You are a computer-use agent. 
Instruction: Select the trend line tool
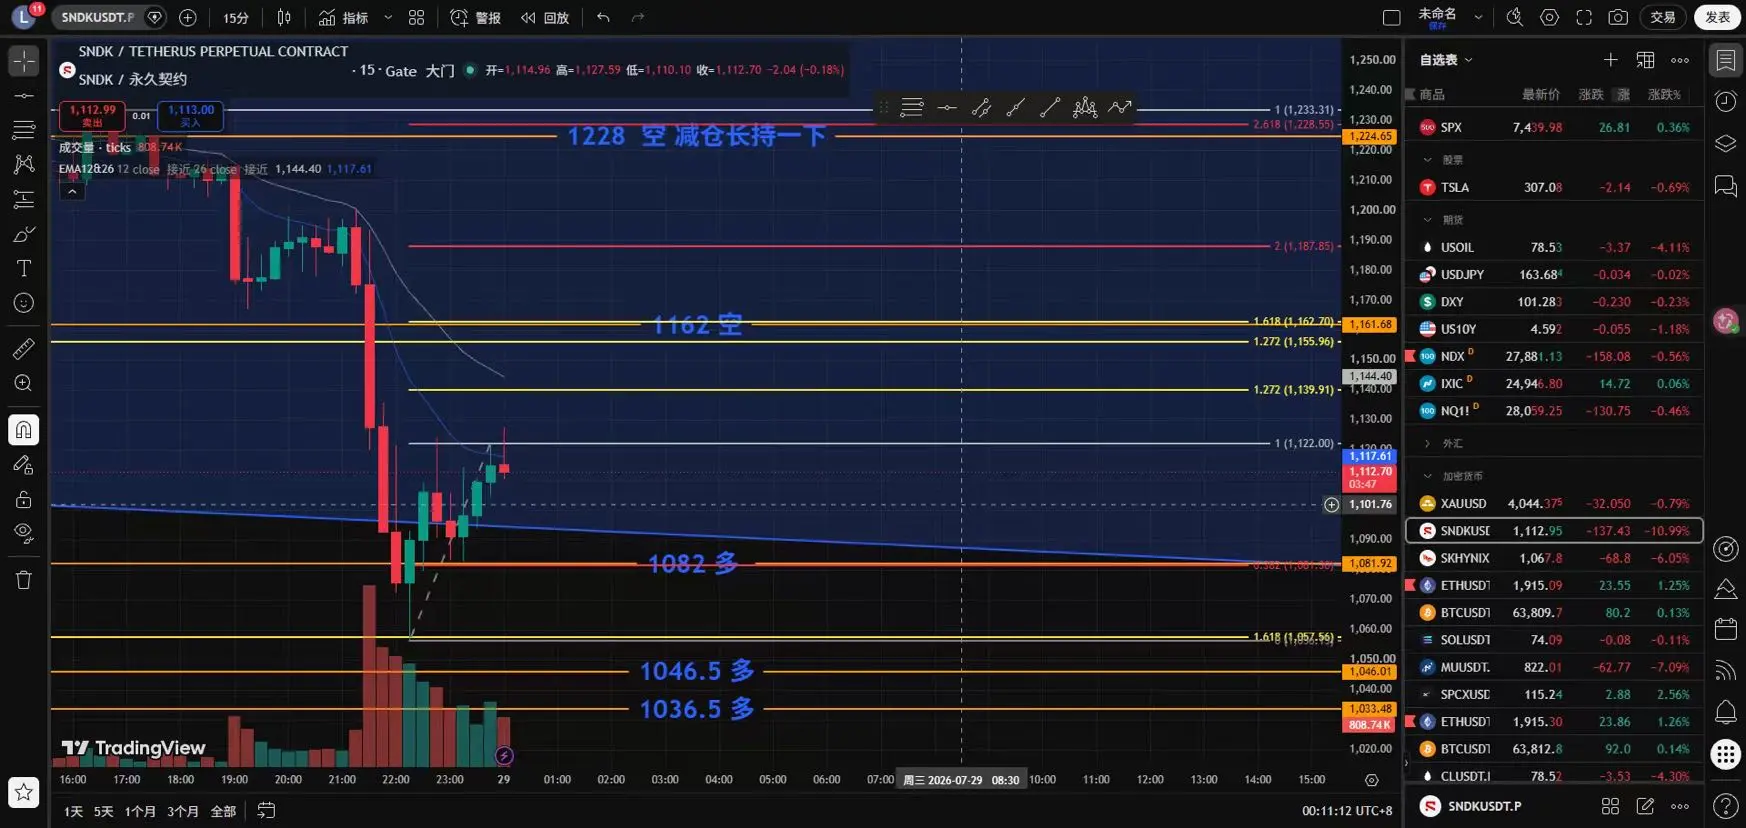24,96
